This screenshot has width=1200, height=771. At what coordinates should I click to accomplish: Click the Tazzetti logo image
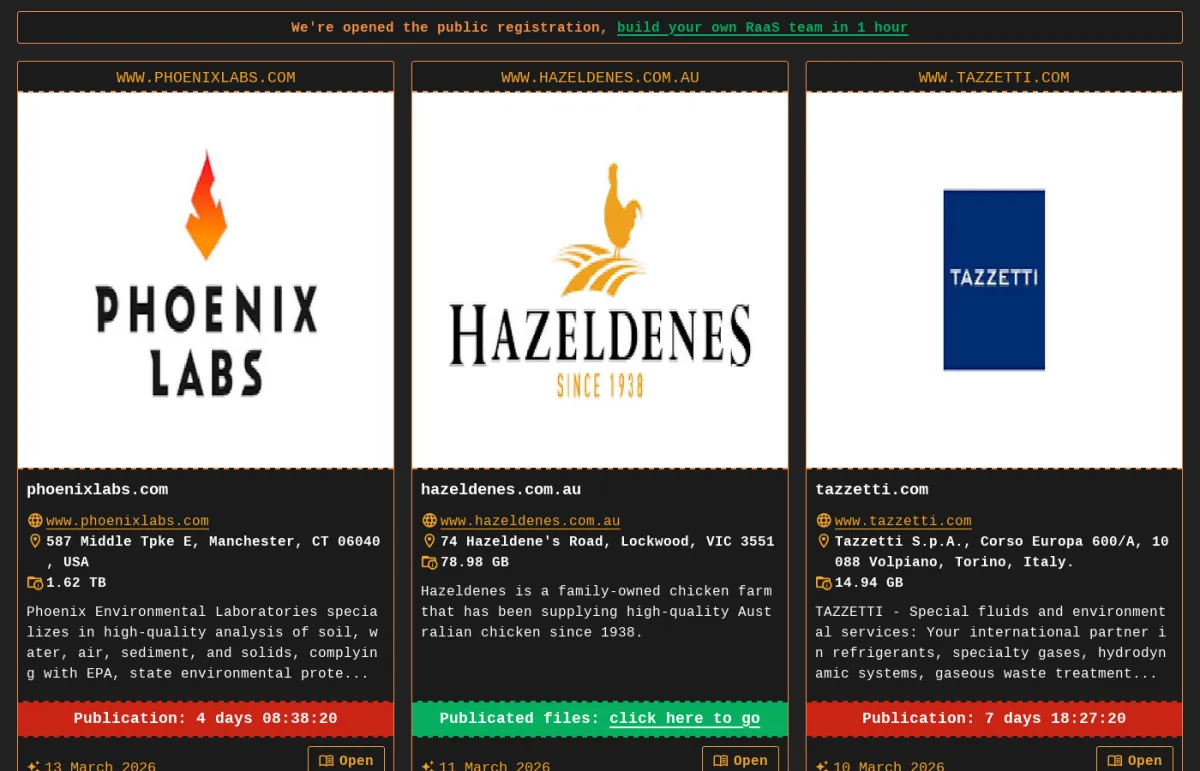pyautogui.click(x=994, y=280)
